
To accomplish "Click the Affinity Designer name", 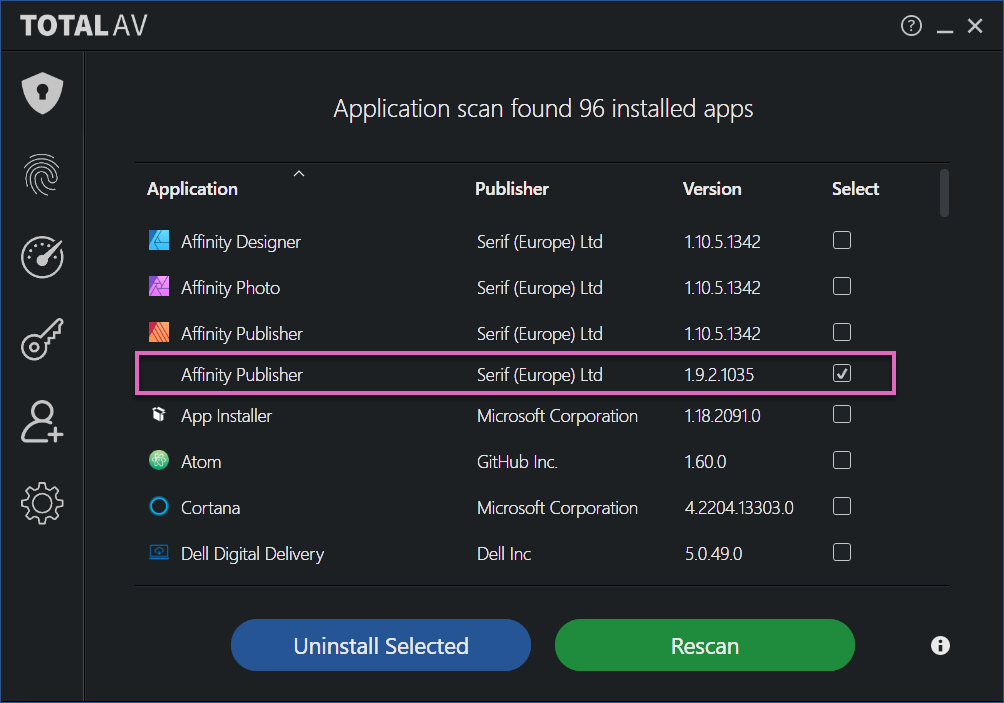I will pyautogui.click(x=241, y=242).
